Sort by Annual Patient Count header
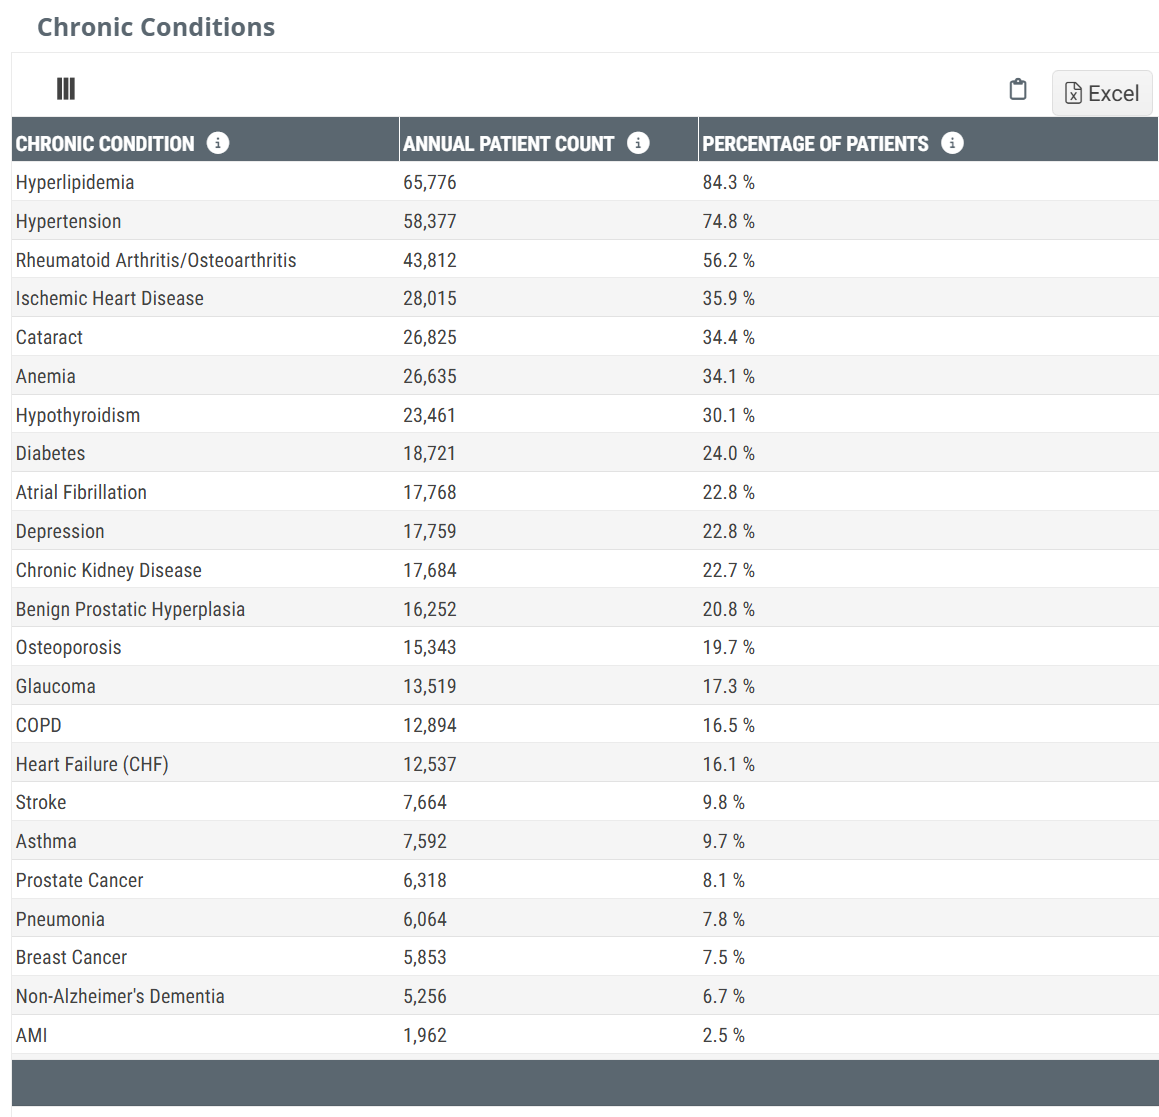 (508, 144)
